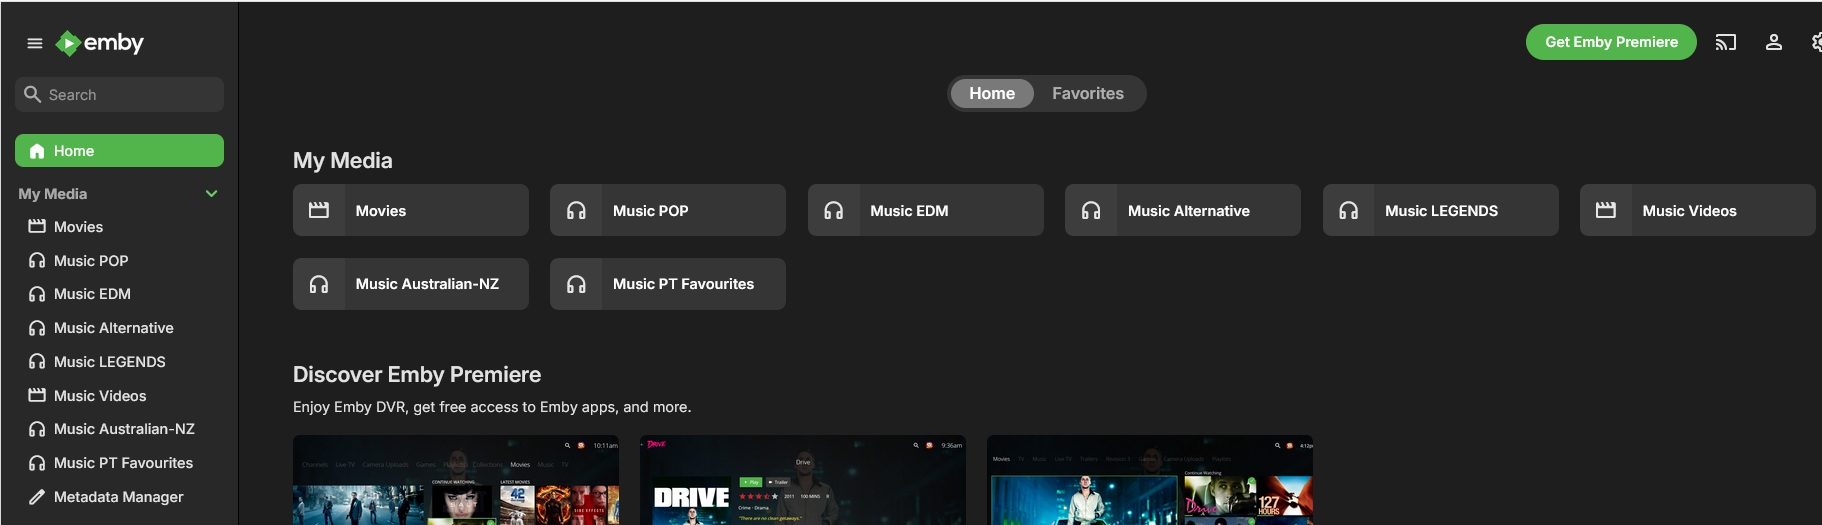This screenshot has width=1822, height=525.
Task: Open Metadata Manager in the sidebar
Action: click(x=119, y=497)
